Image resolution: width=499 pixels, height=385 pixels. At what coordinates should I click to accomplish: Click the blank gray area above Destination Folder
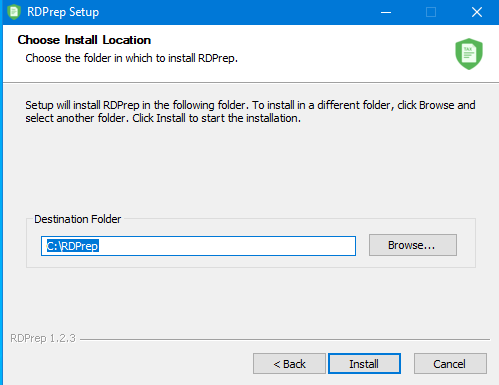250,170
